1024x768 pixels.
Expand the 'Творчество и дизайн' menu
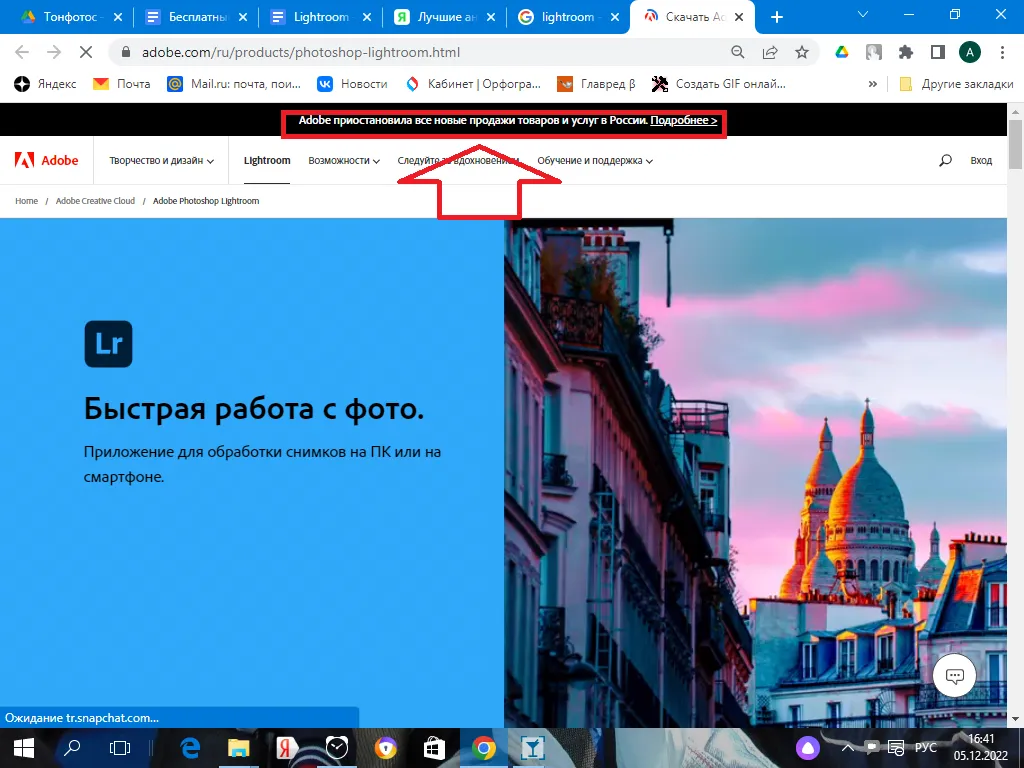point(161,161)
